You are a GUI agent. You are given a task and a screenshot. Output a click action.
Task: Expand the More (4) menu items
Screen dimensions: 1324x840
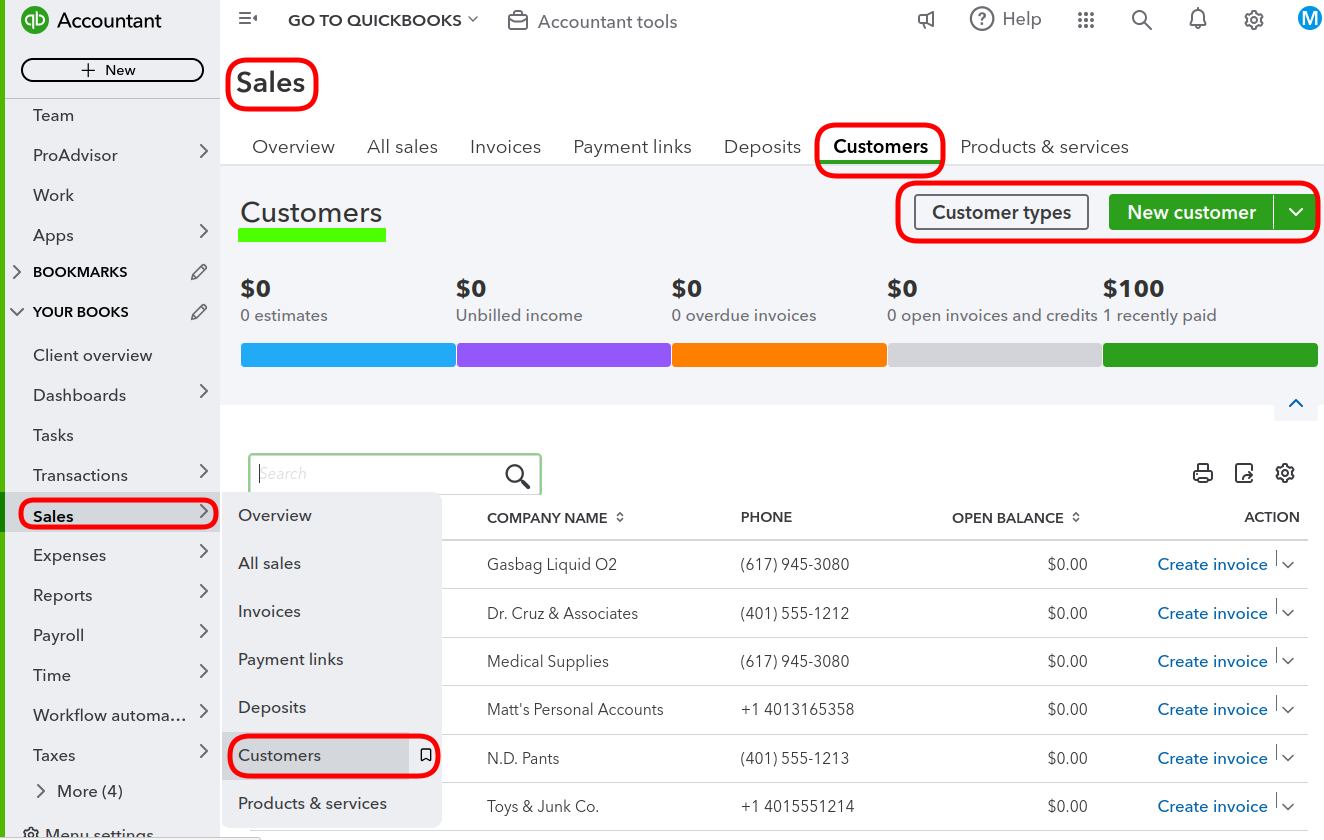79,791
